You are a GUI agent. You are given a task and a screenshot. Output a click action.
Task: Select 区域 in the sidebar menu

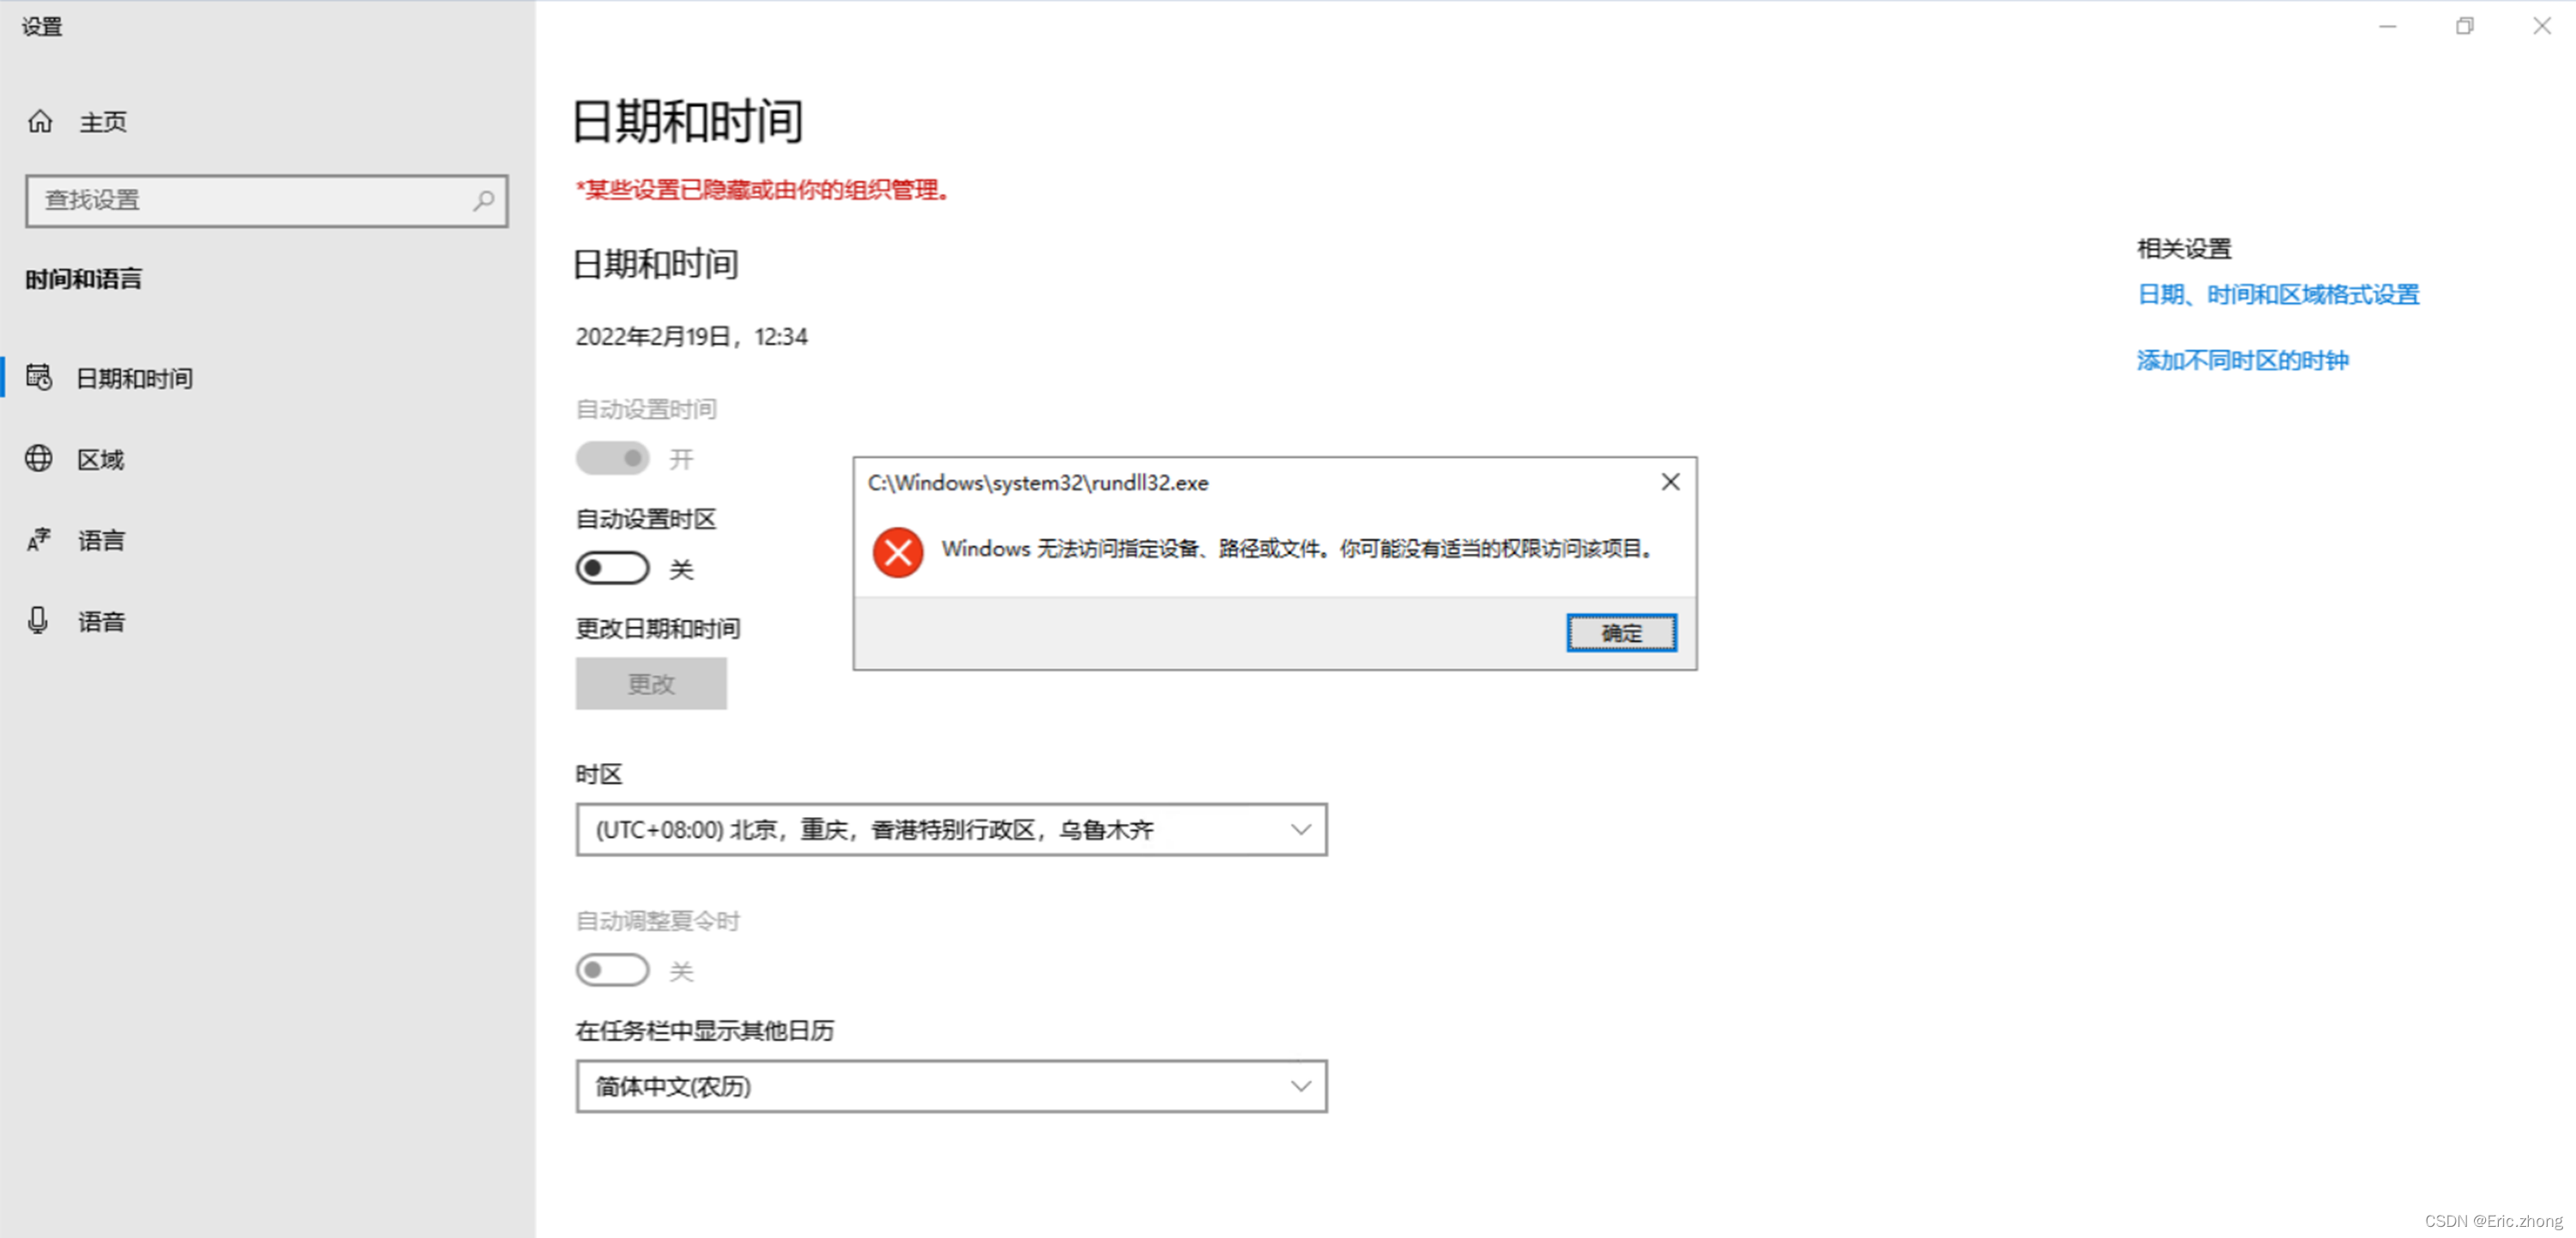click(101, 459)
